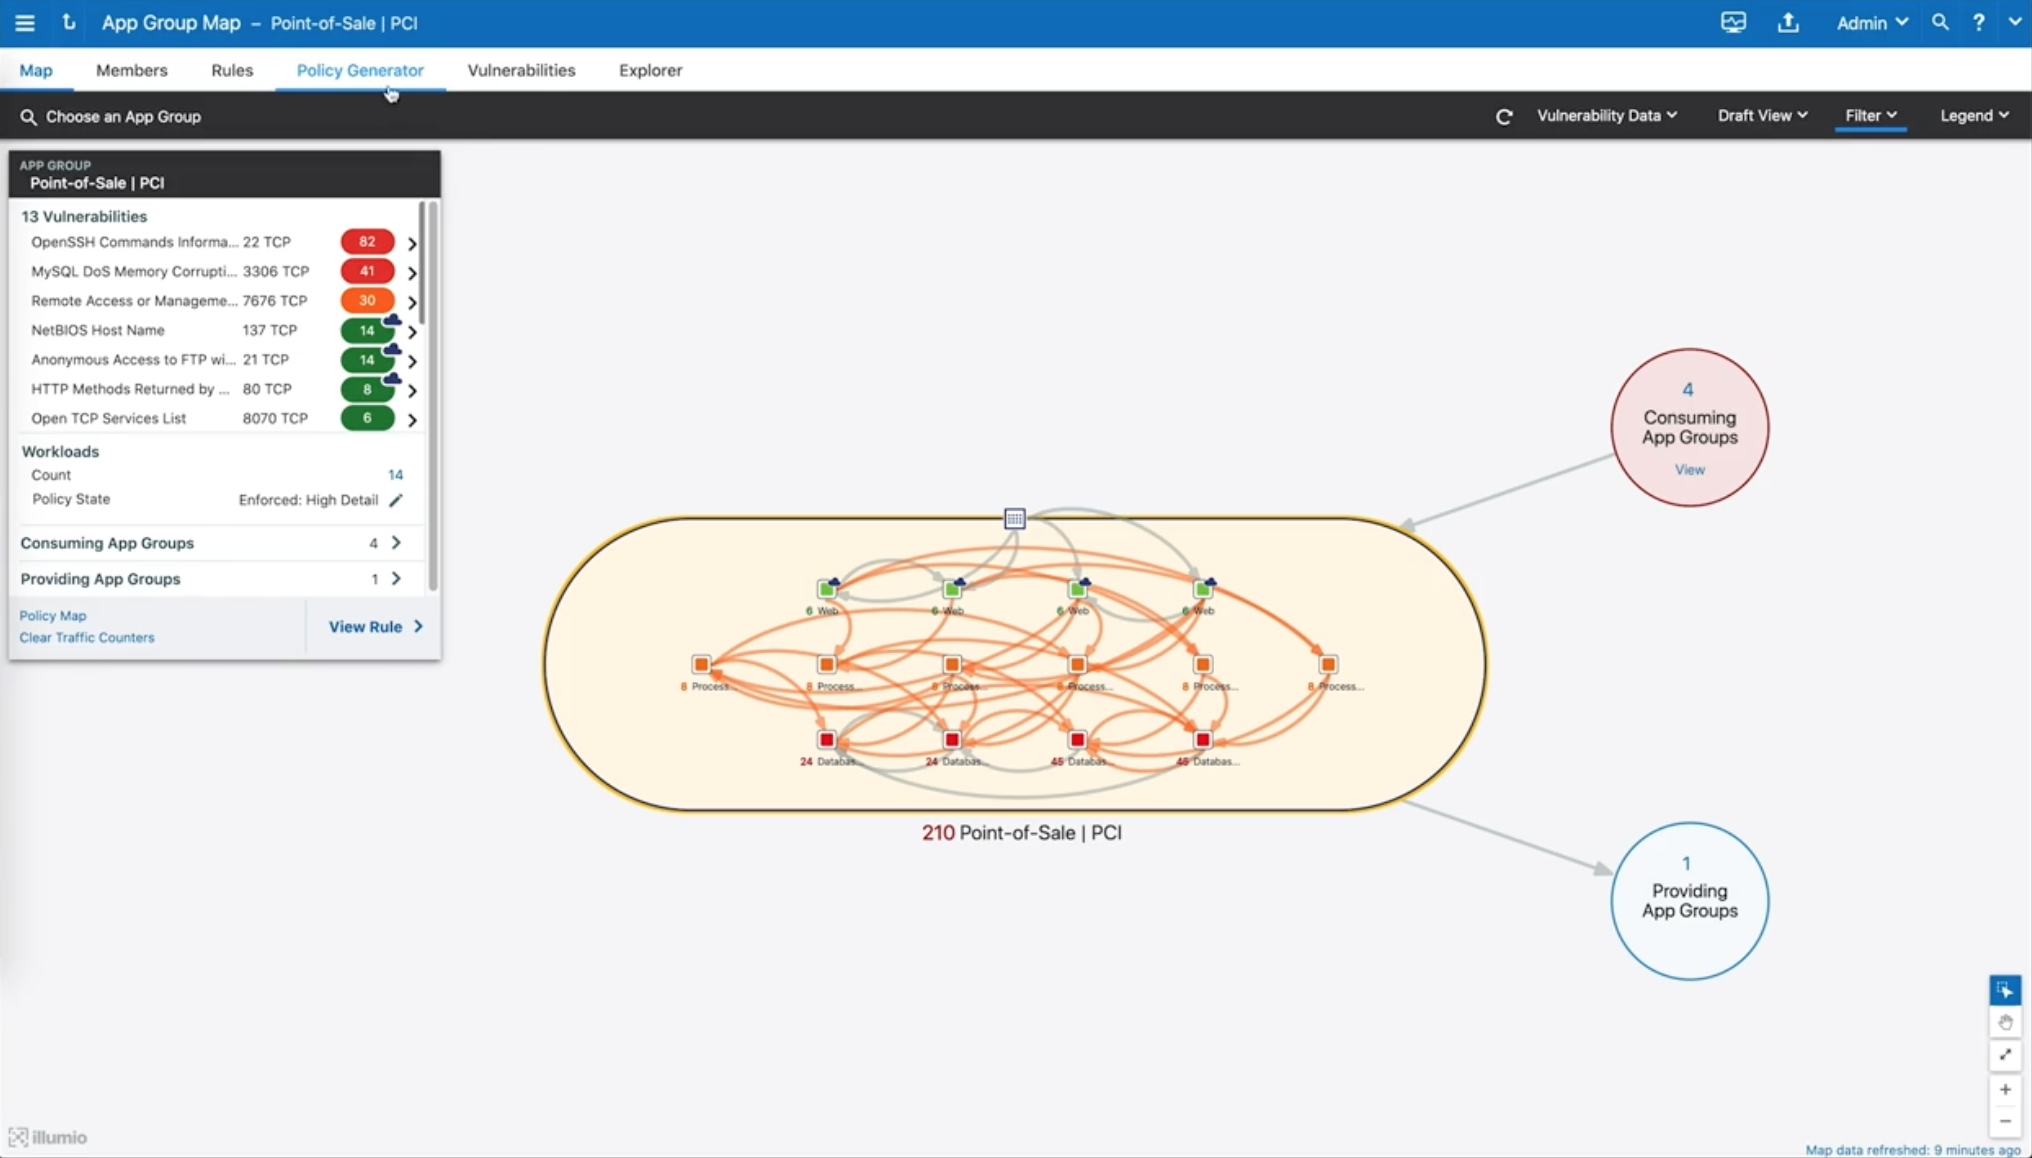
Task: Click the export upload icon
Action: (x=1787, y=22)
